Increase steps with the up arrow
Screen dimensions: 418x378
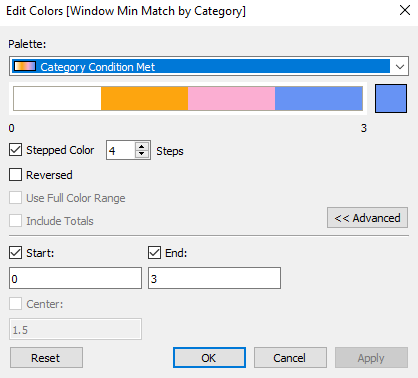pos(142,146)
